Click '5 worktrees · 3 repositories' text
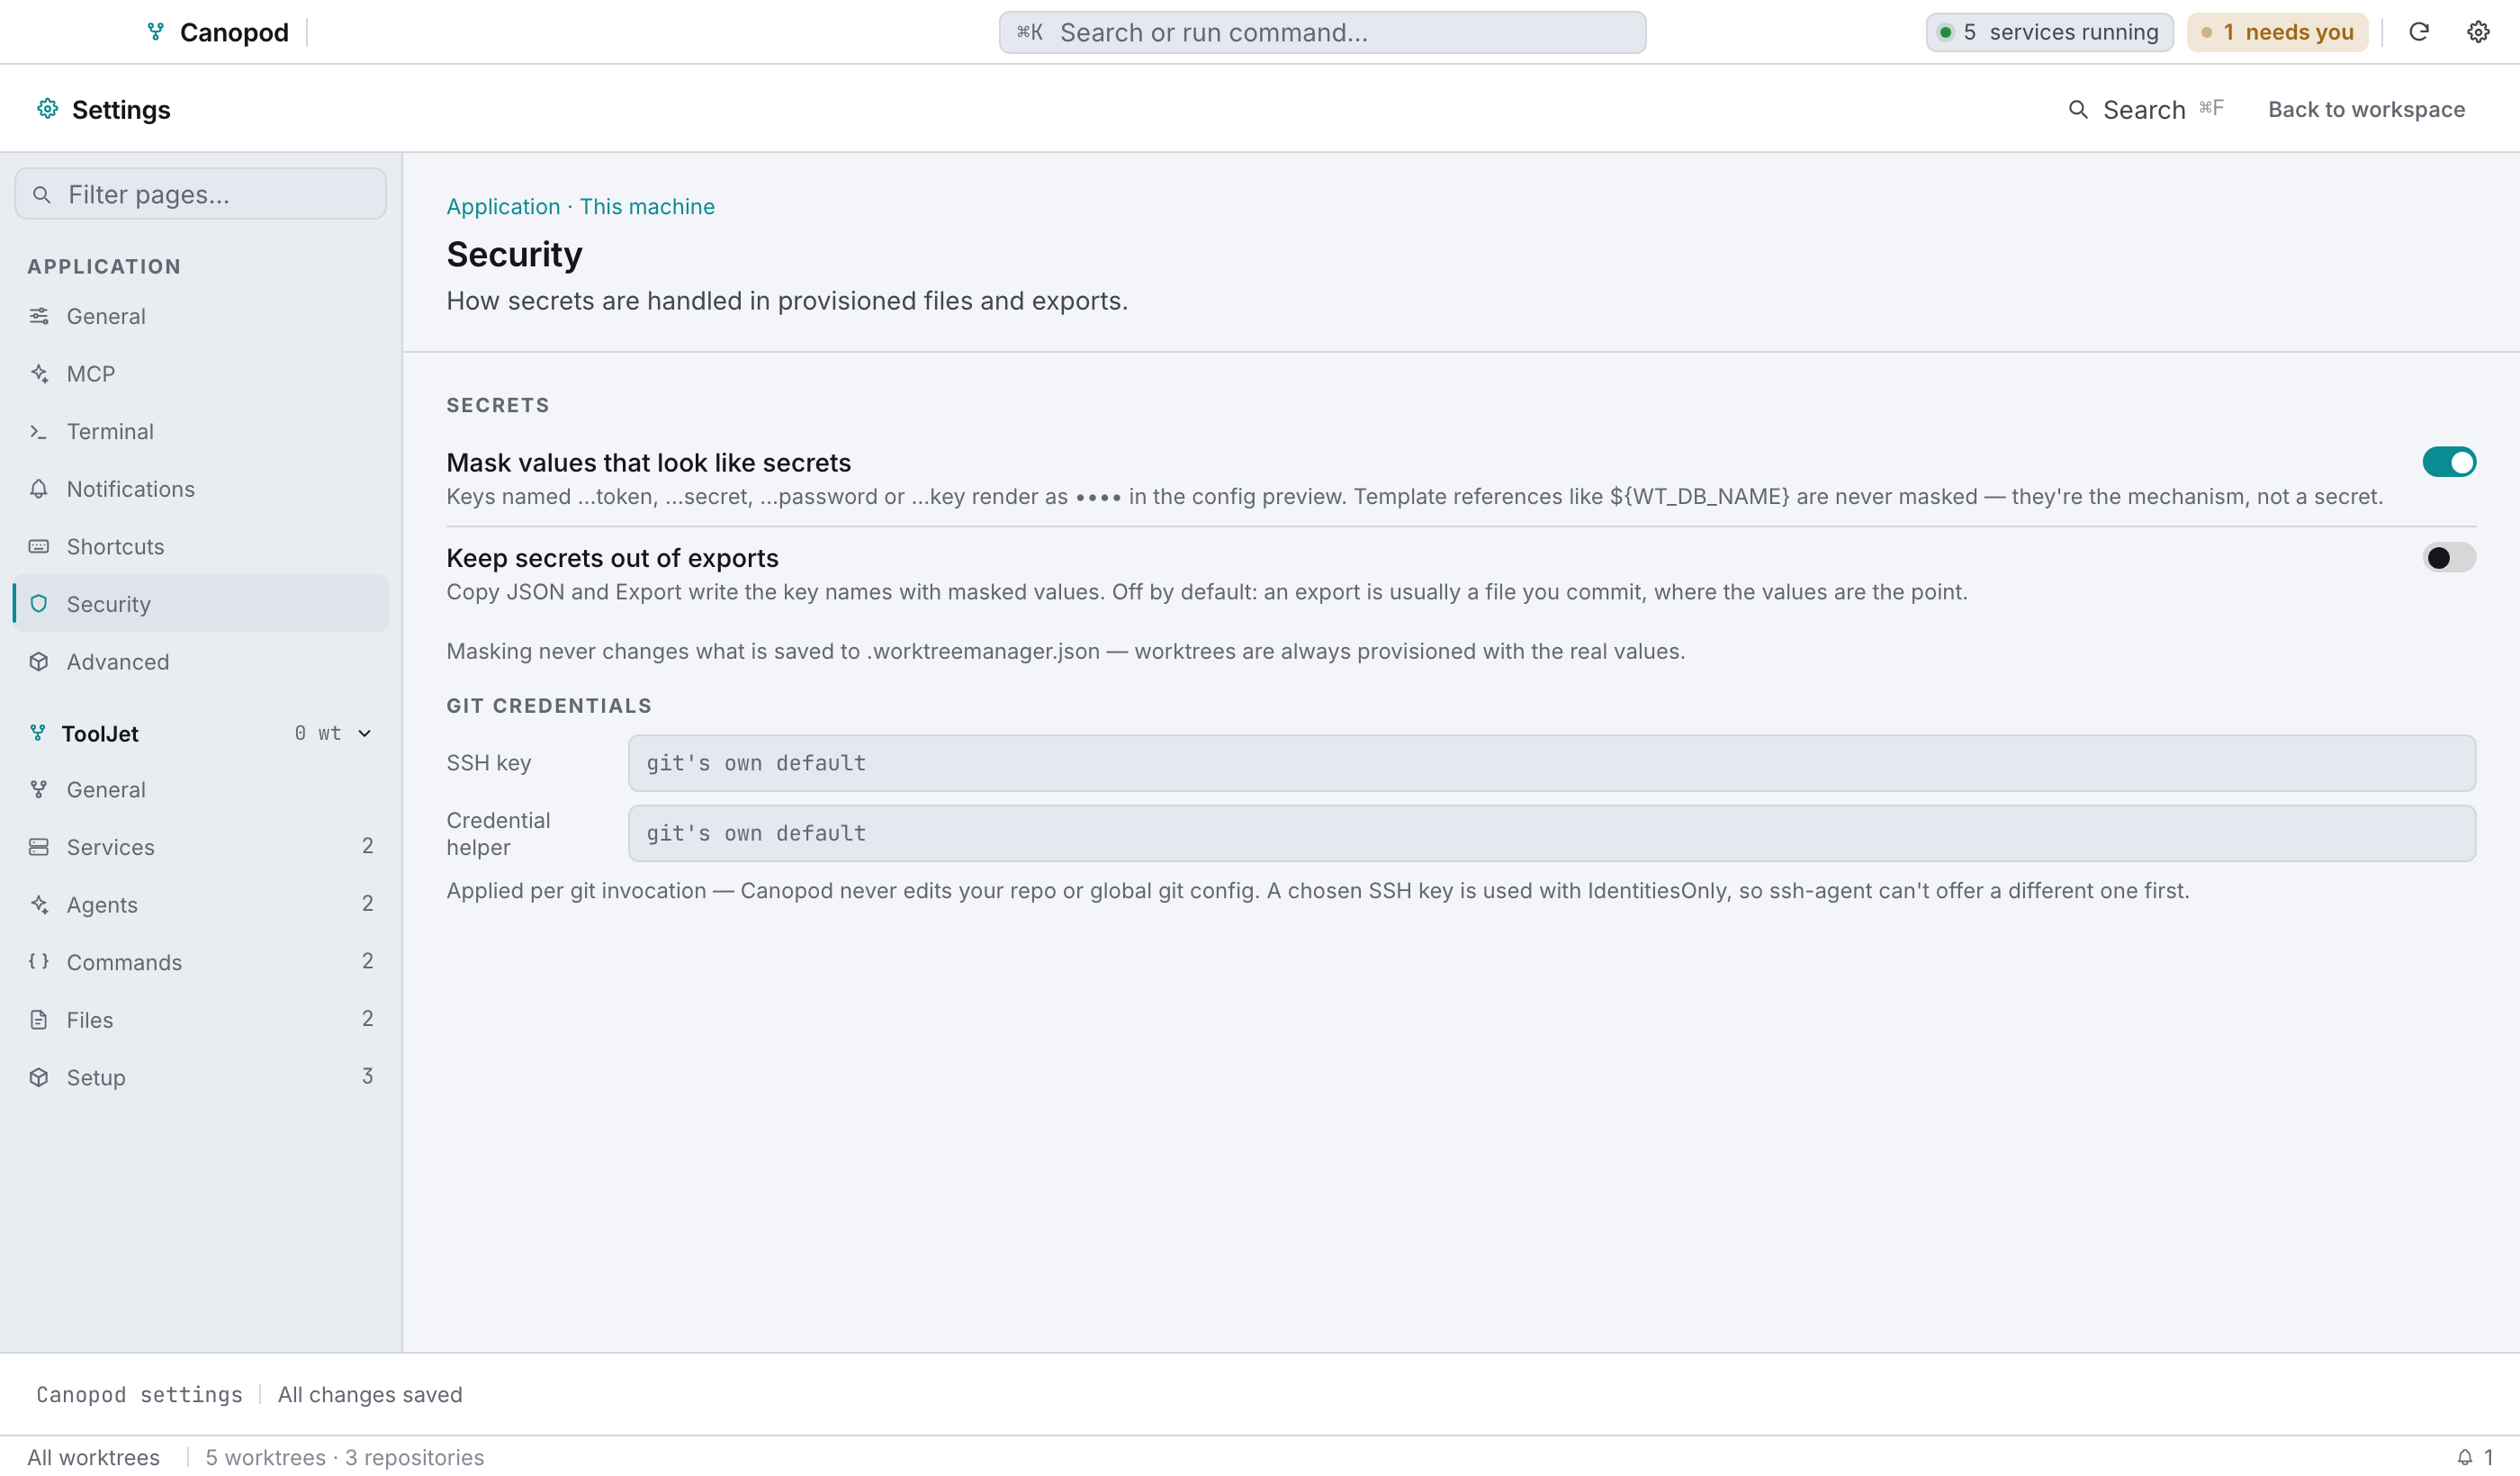Screen dimensions: 2520x1476 click(x=344, y=1457)
